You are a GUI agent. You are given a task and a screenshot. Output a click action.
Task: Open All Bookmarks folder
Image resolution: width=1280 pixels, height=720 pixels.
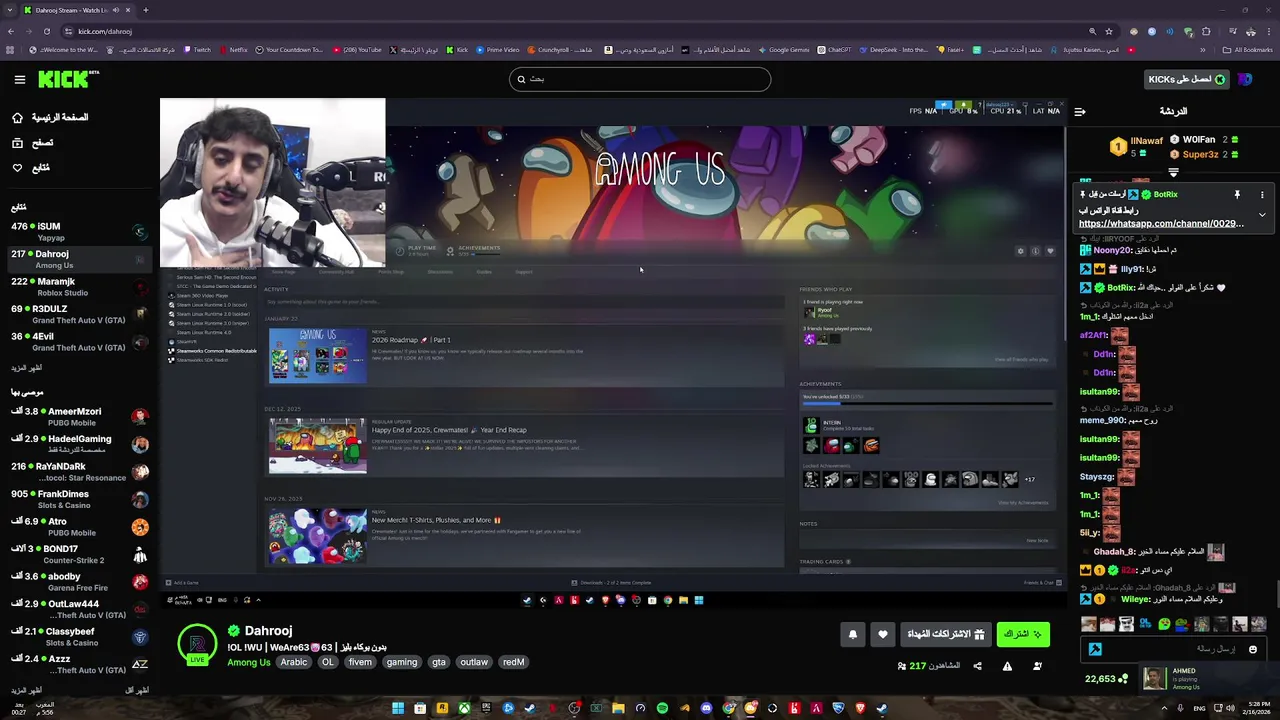pyautogui.click(x=1248, y=50)
